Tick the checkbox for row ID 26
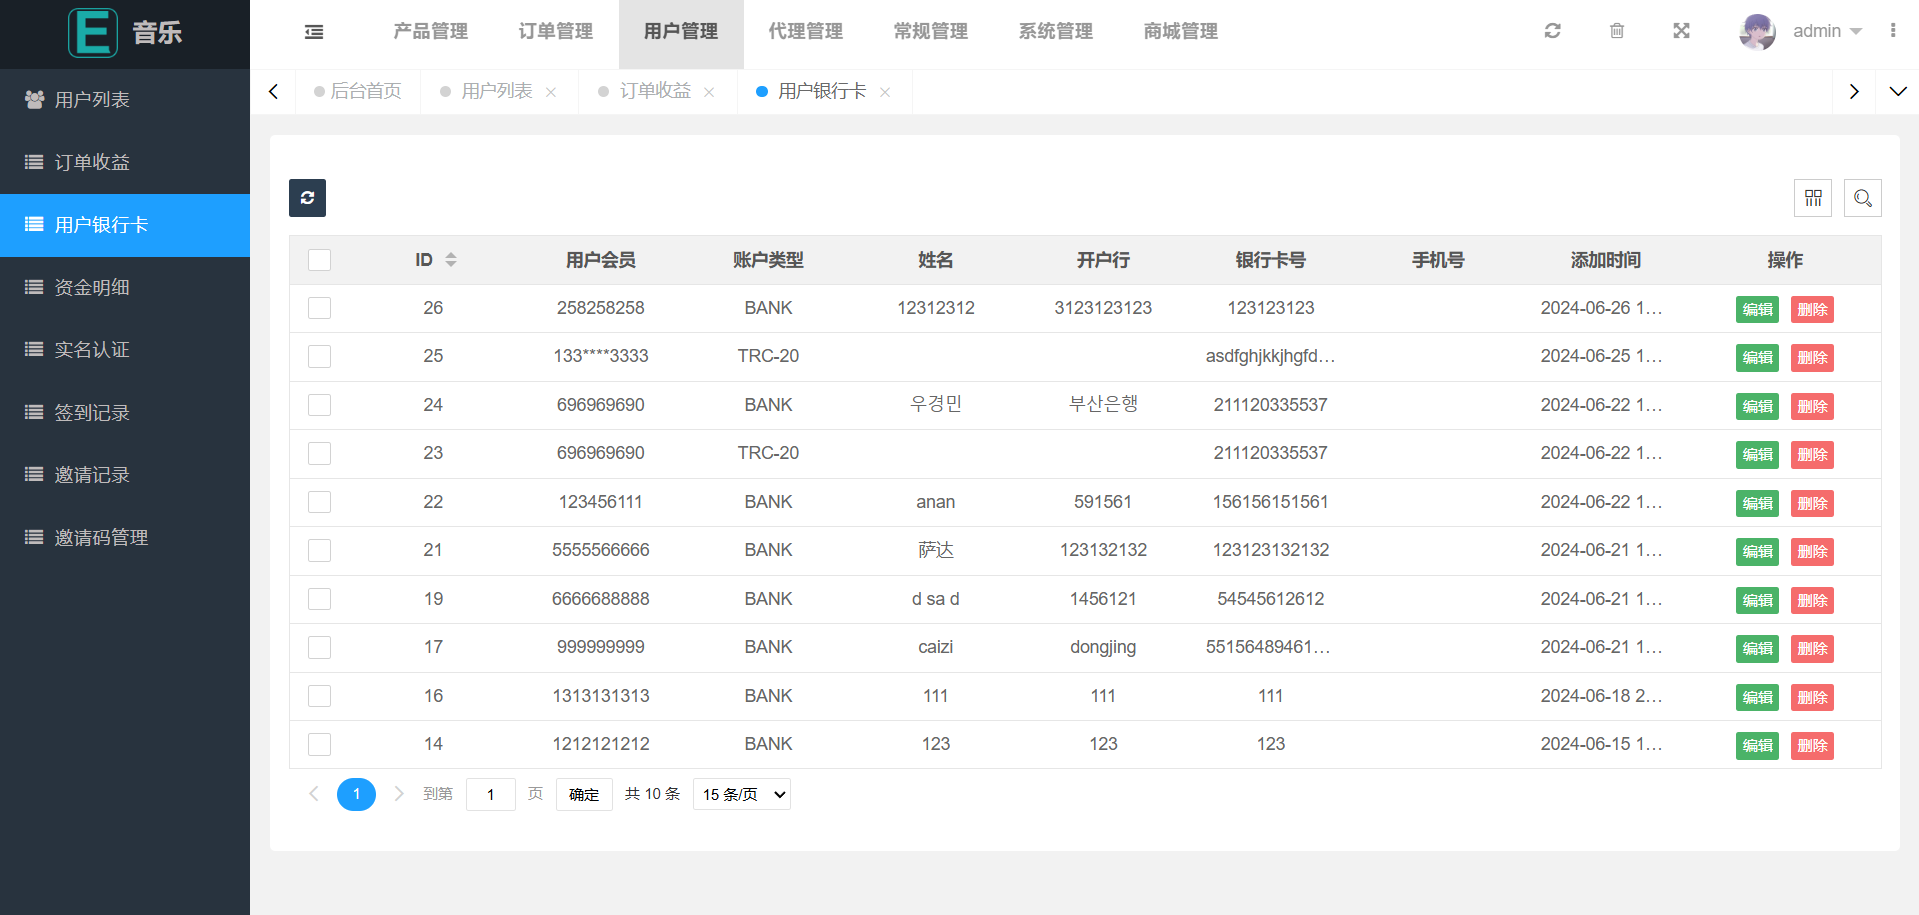The width and height of the screenshot is (1919, 915). click(x=320, y=308)
